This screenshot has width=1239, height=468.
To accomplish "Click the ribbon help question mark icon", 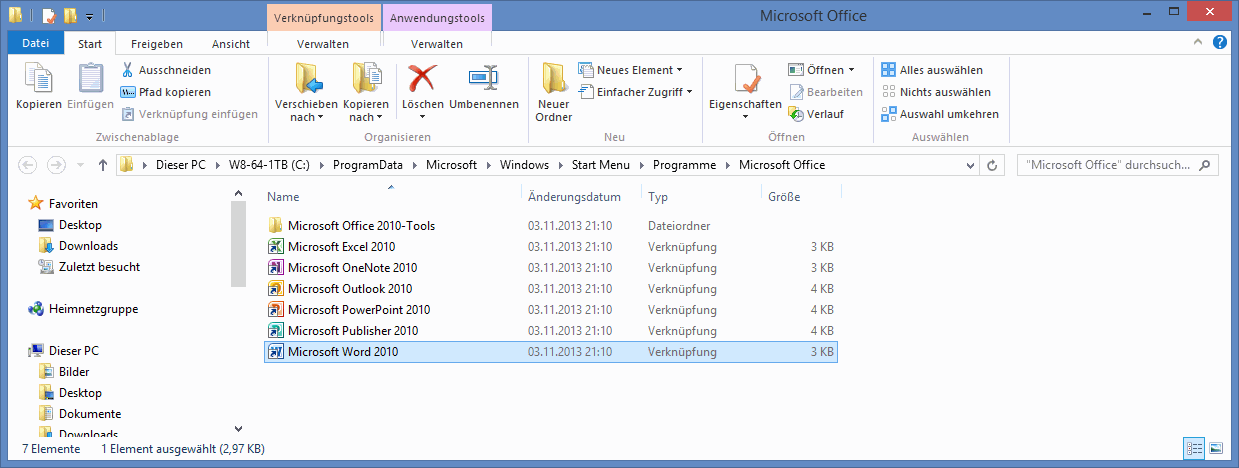I will click(1220, 43).
